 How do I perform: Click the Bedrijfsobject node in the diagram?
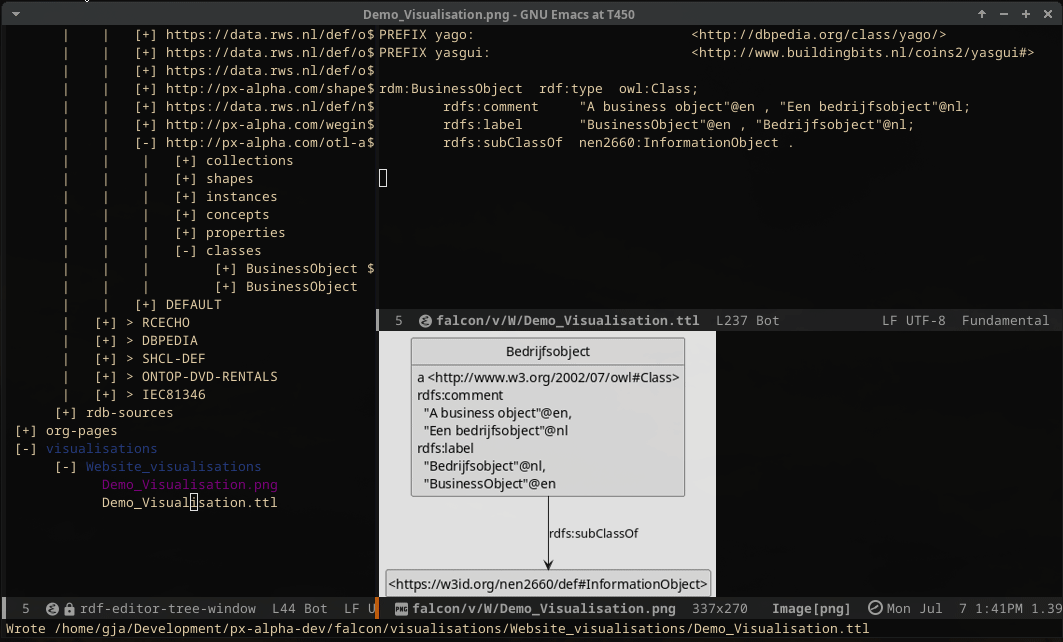547,351
